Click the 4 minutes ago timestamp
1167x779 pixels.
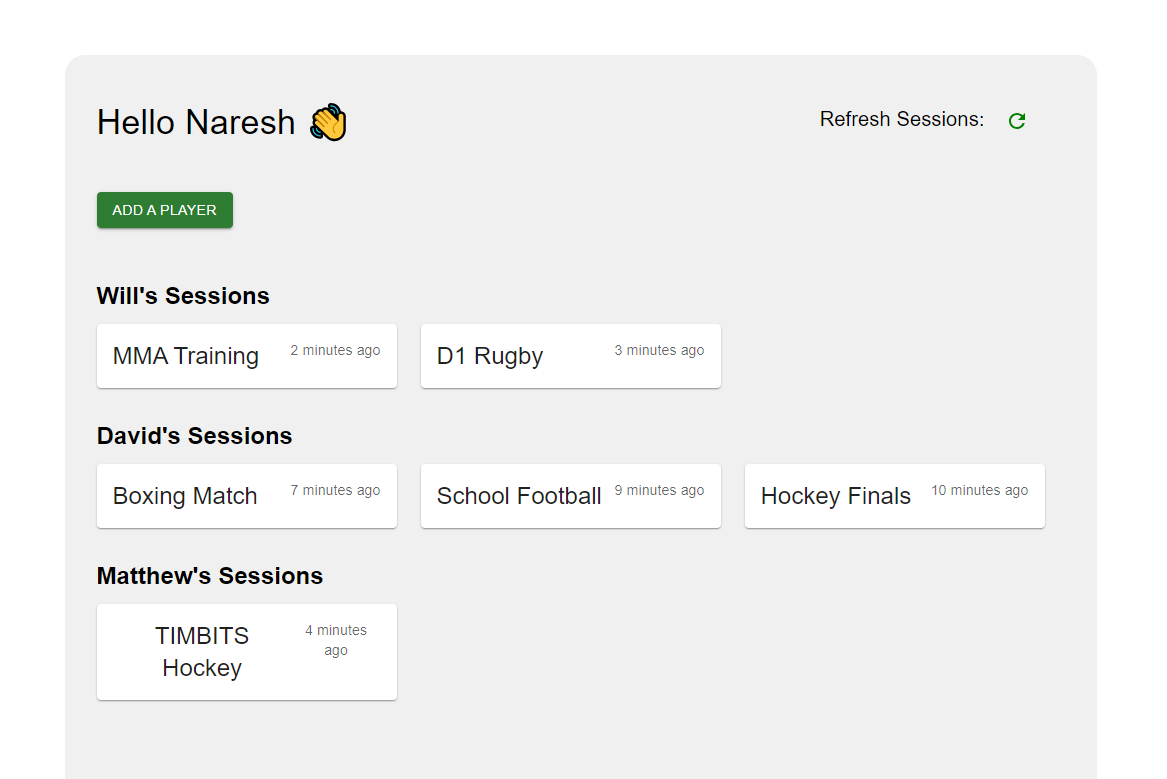(336, 640)
